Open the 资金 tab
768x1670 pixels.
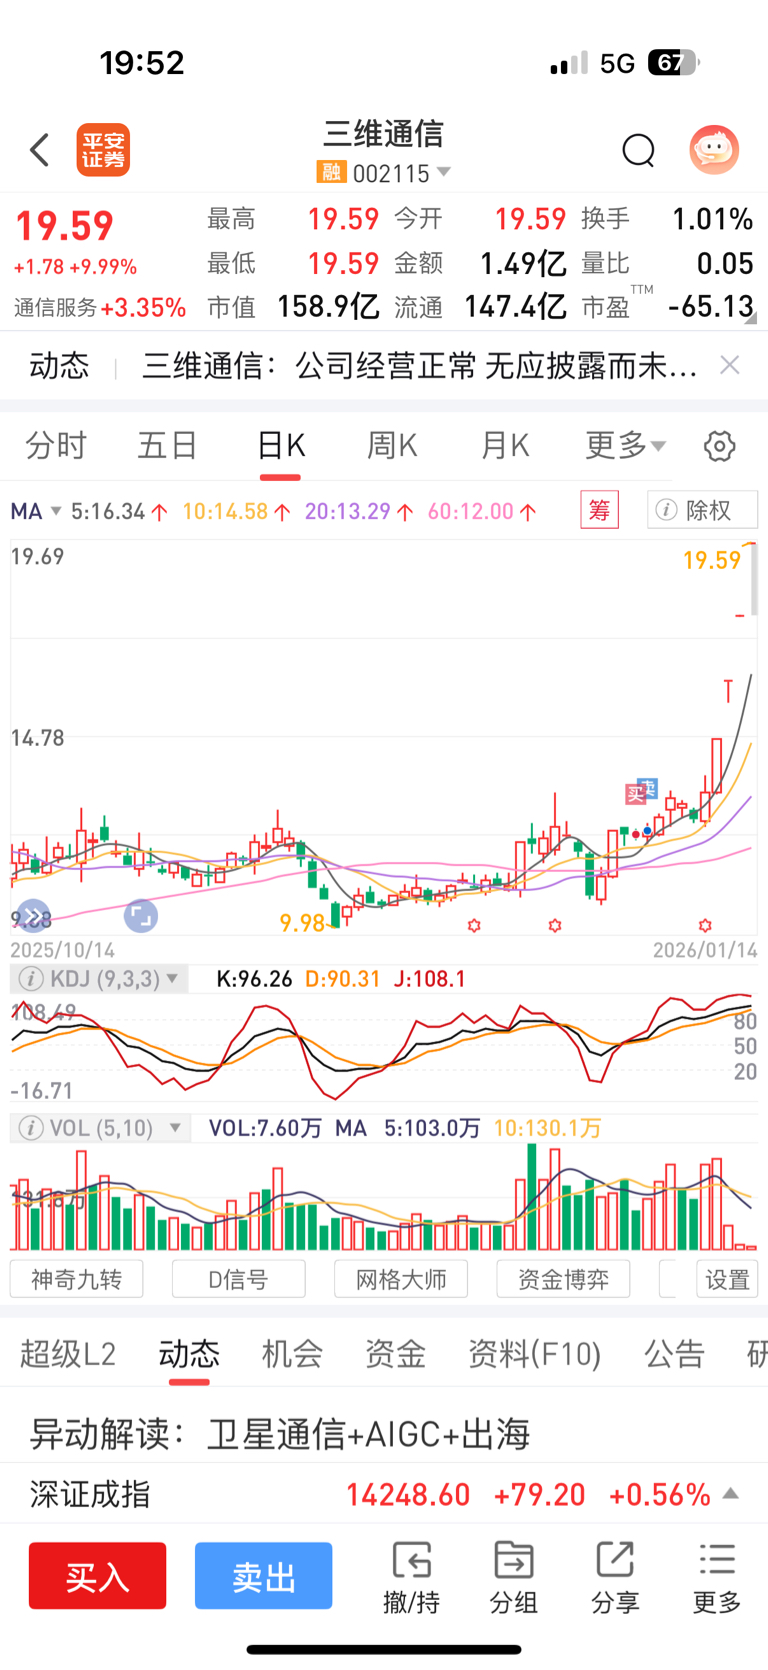click(x=395, y=1353)
